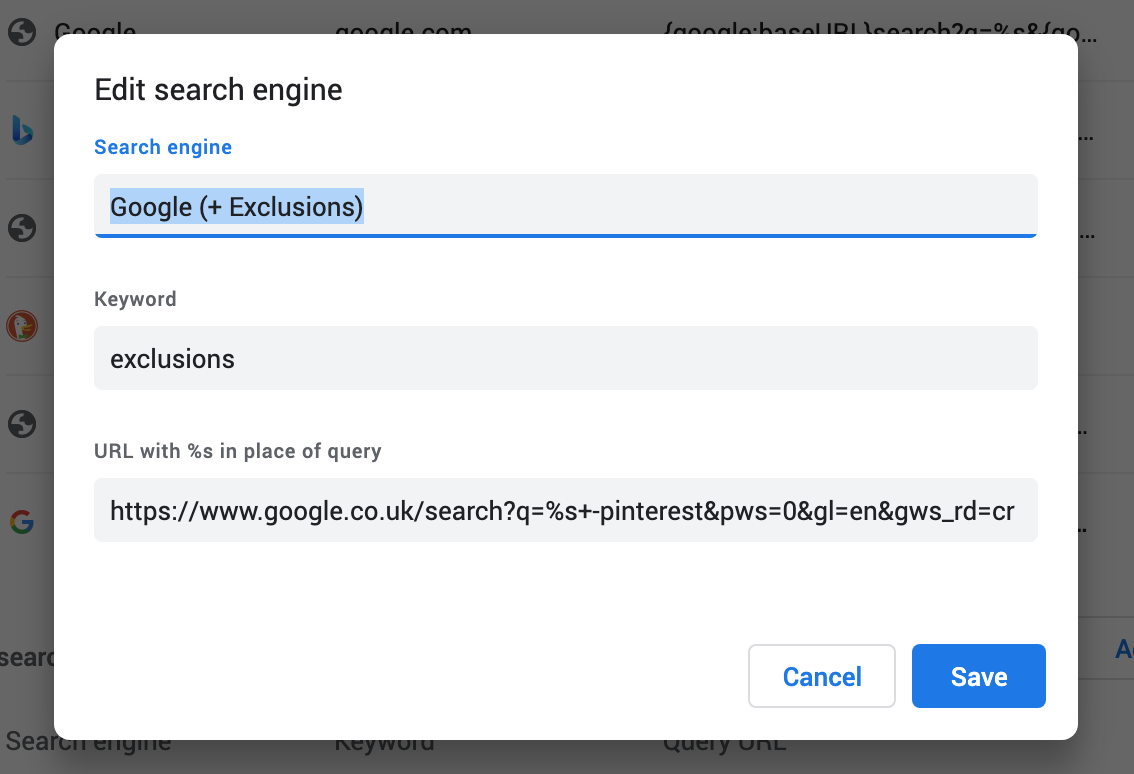Click the Google G favicon near the bottom
Viewport: 1134px width, 774px height.
[x=23, y=521]
